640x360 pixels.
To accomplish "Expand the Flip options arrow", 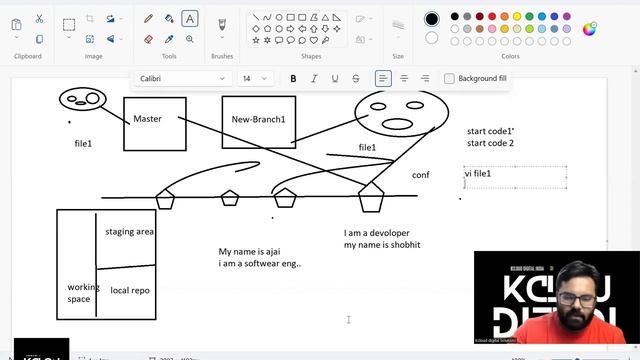I will [121, 39].
